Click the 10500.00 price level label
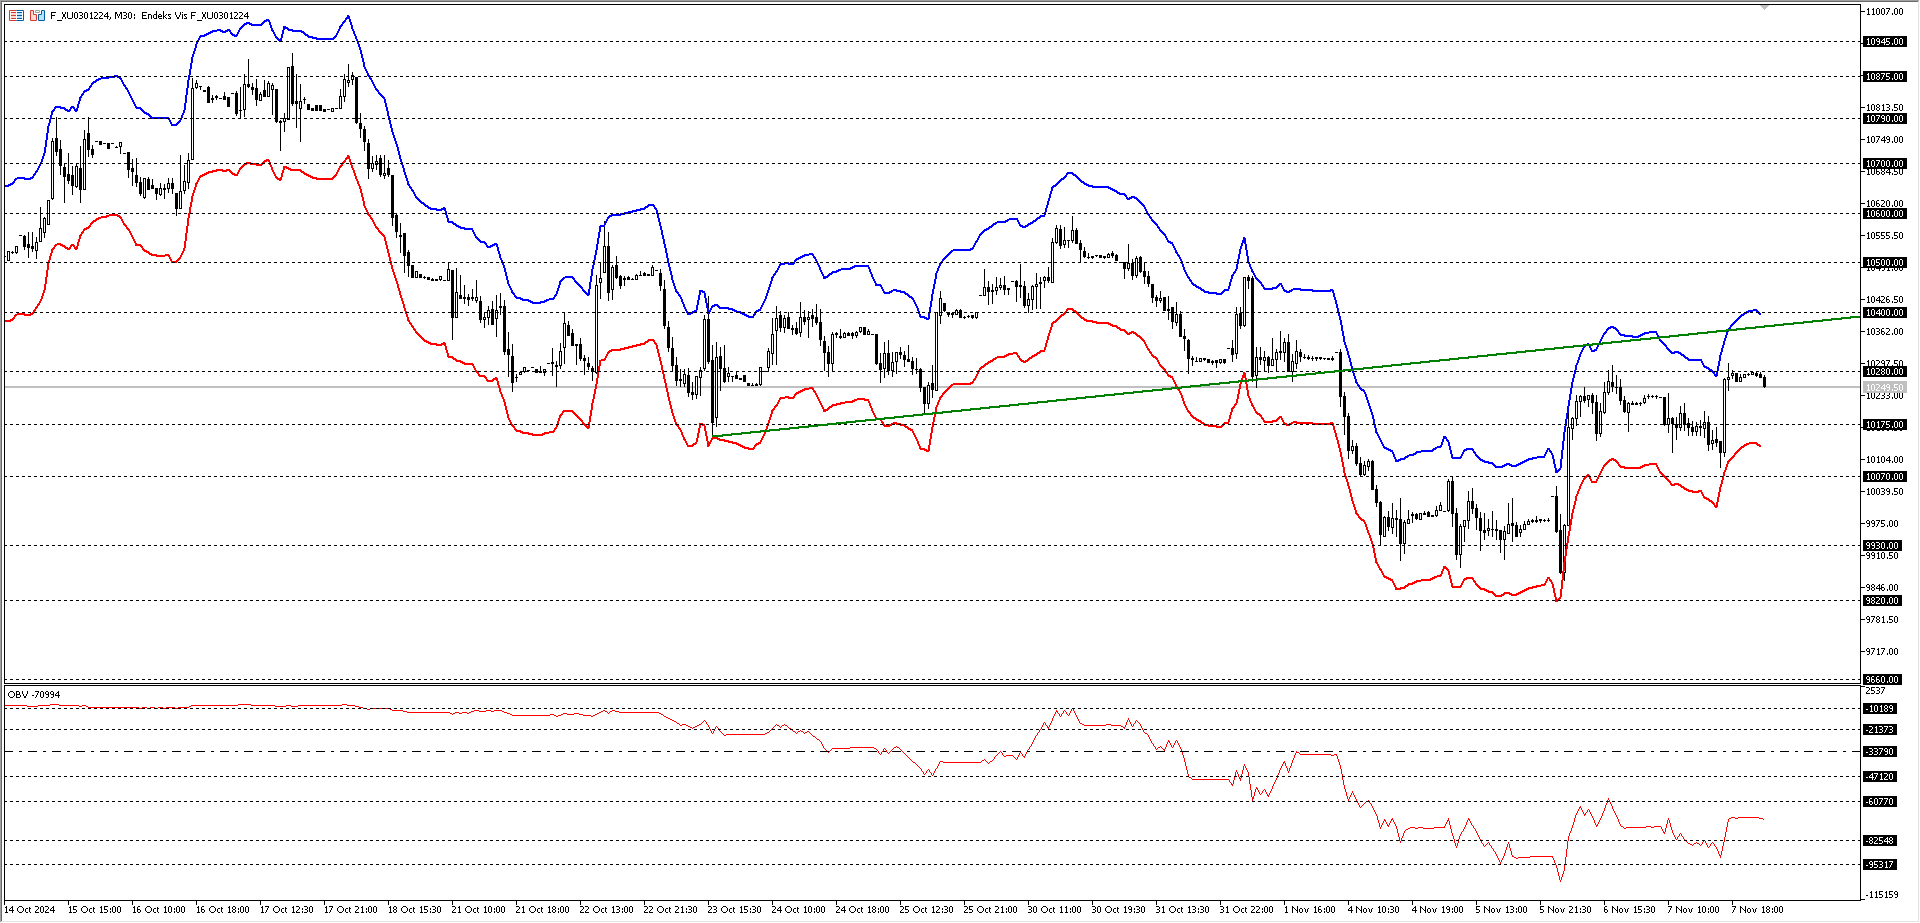 tap(1884, 263)
